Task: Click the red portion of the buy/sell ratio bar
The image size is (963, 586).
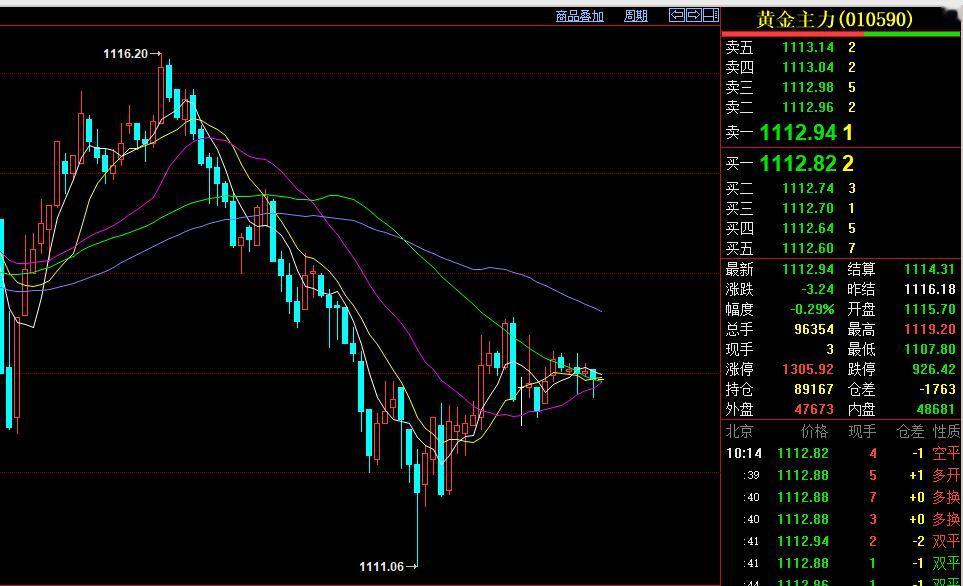Action: pyautogui.click(x=792, y=34)
